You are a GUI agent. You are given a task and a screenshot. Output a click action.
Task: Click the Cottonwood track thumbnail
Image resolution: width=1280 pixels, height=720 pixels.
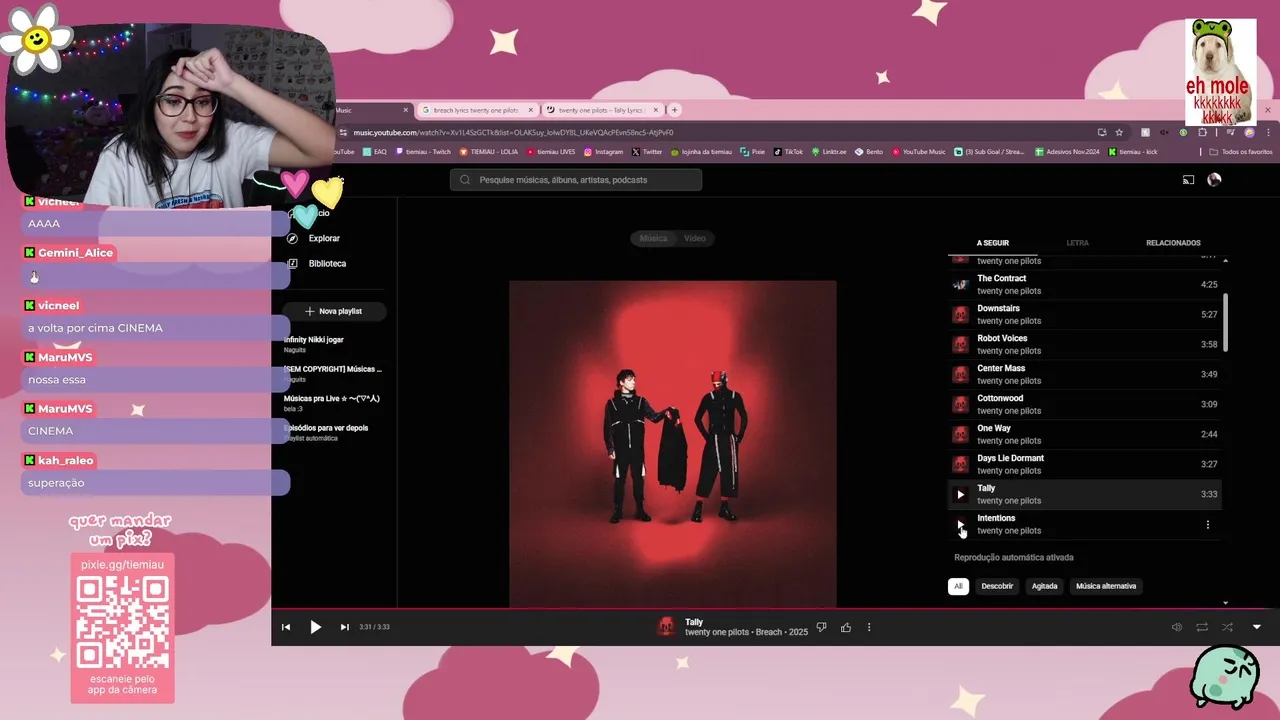click(960, 404)
